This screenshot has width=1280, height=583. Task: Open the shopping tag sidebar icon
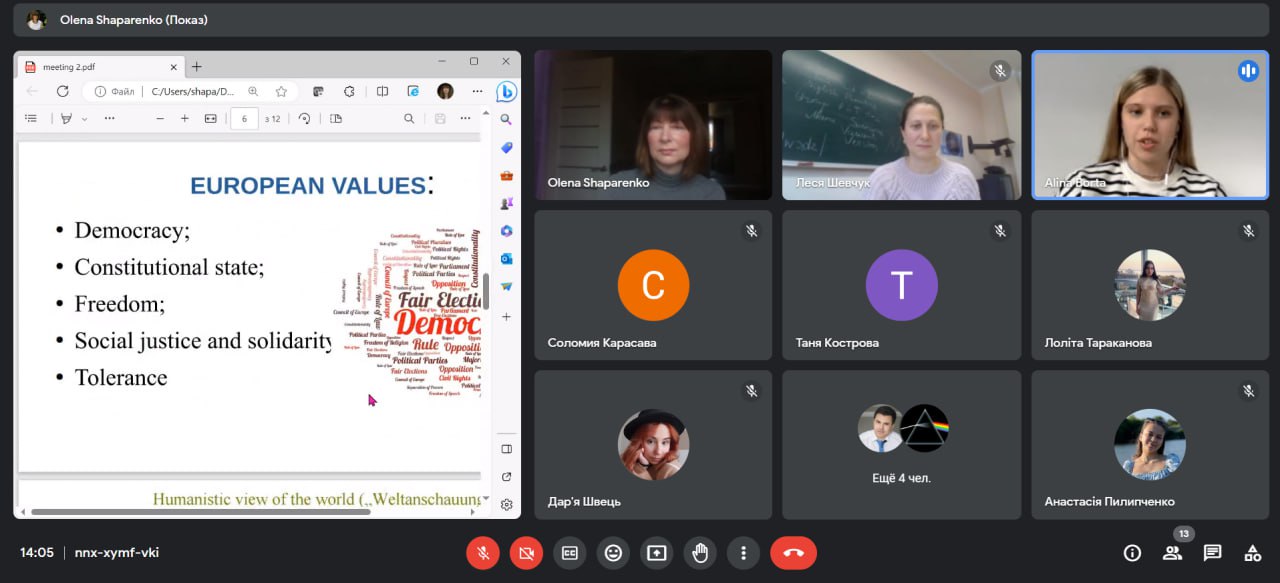click(x=506, y=147)
